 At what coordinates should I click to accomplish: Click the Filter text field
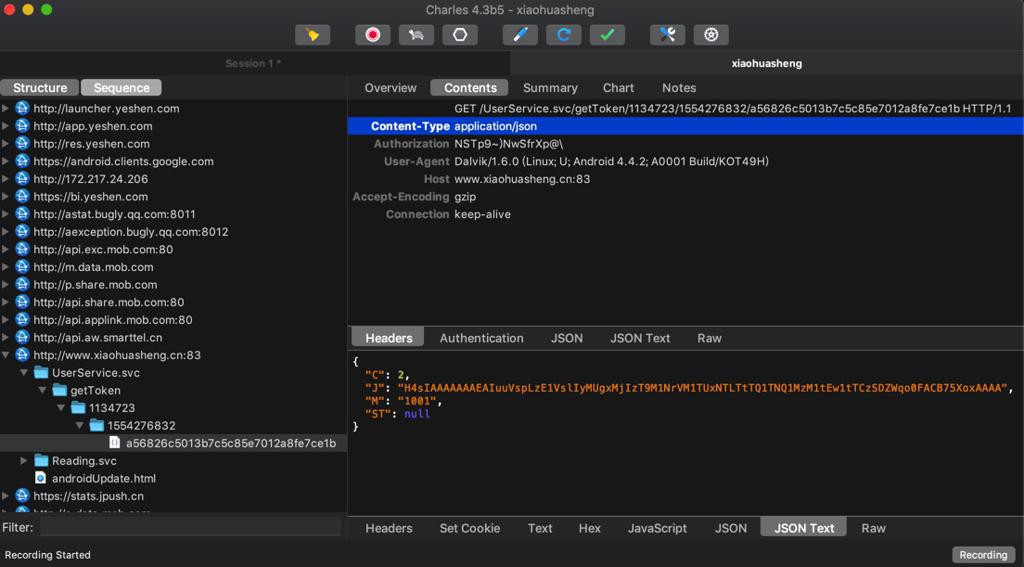coord(190,527)
